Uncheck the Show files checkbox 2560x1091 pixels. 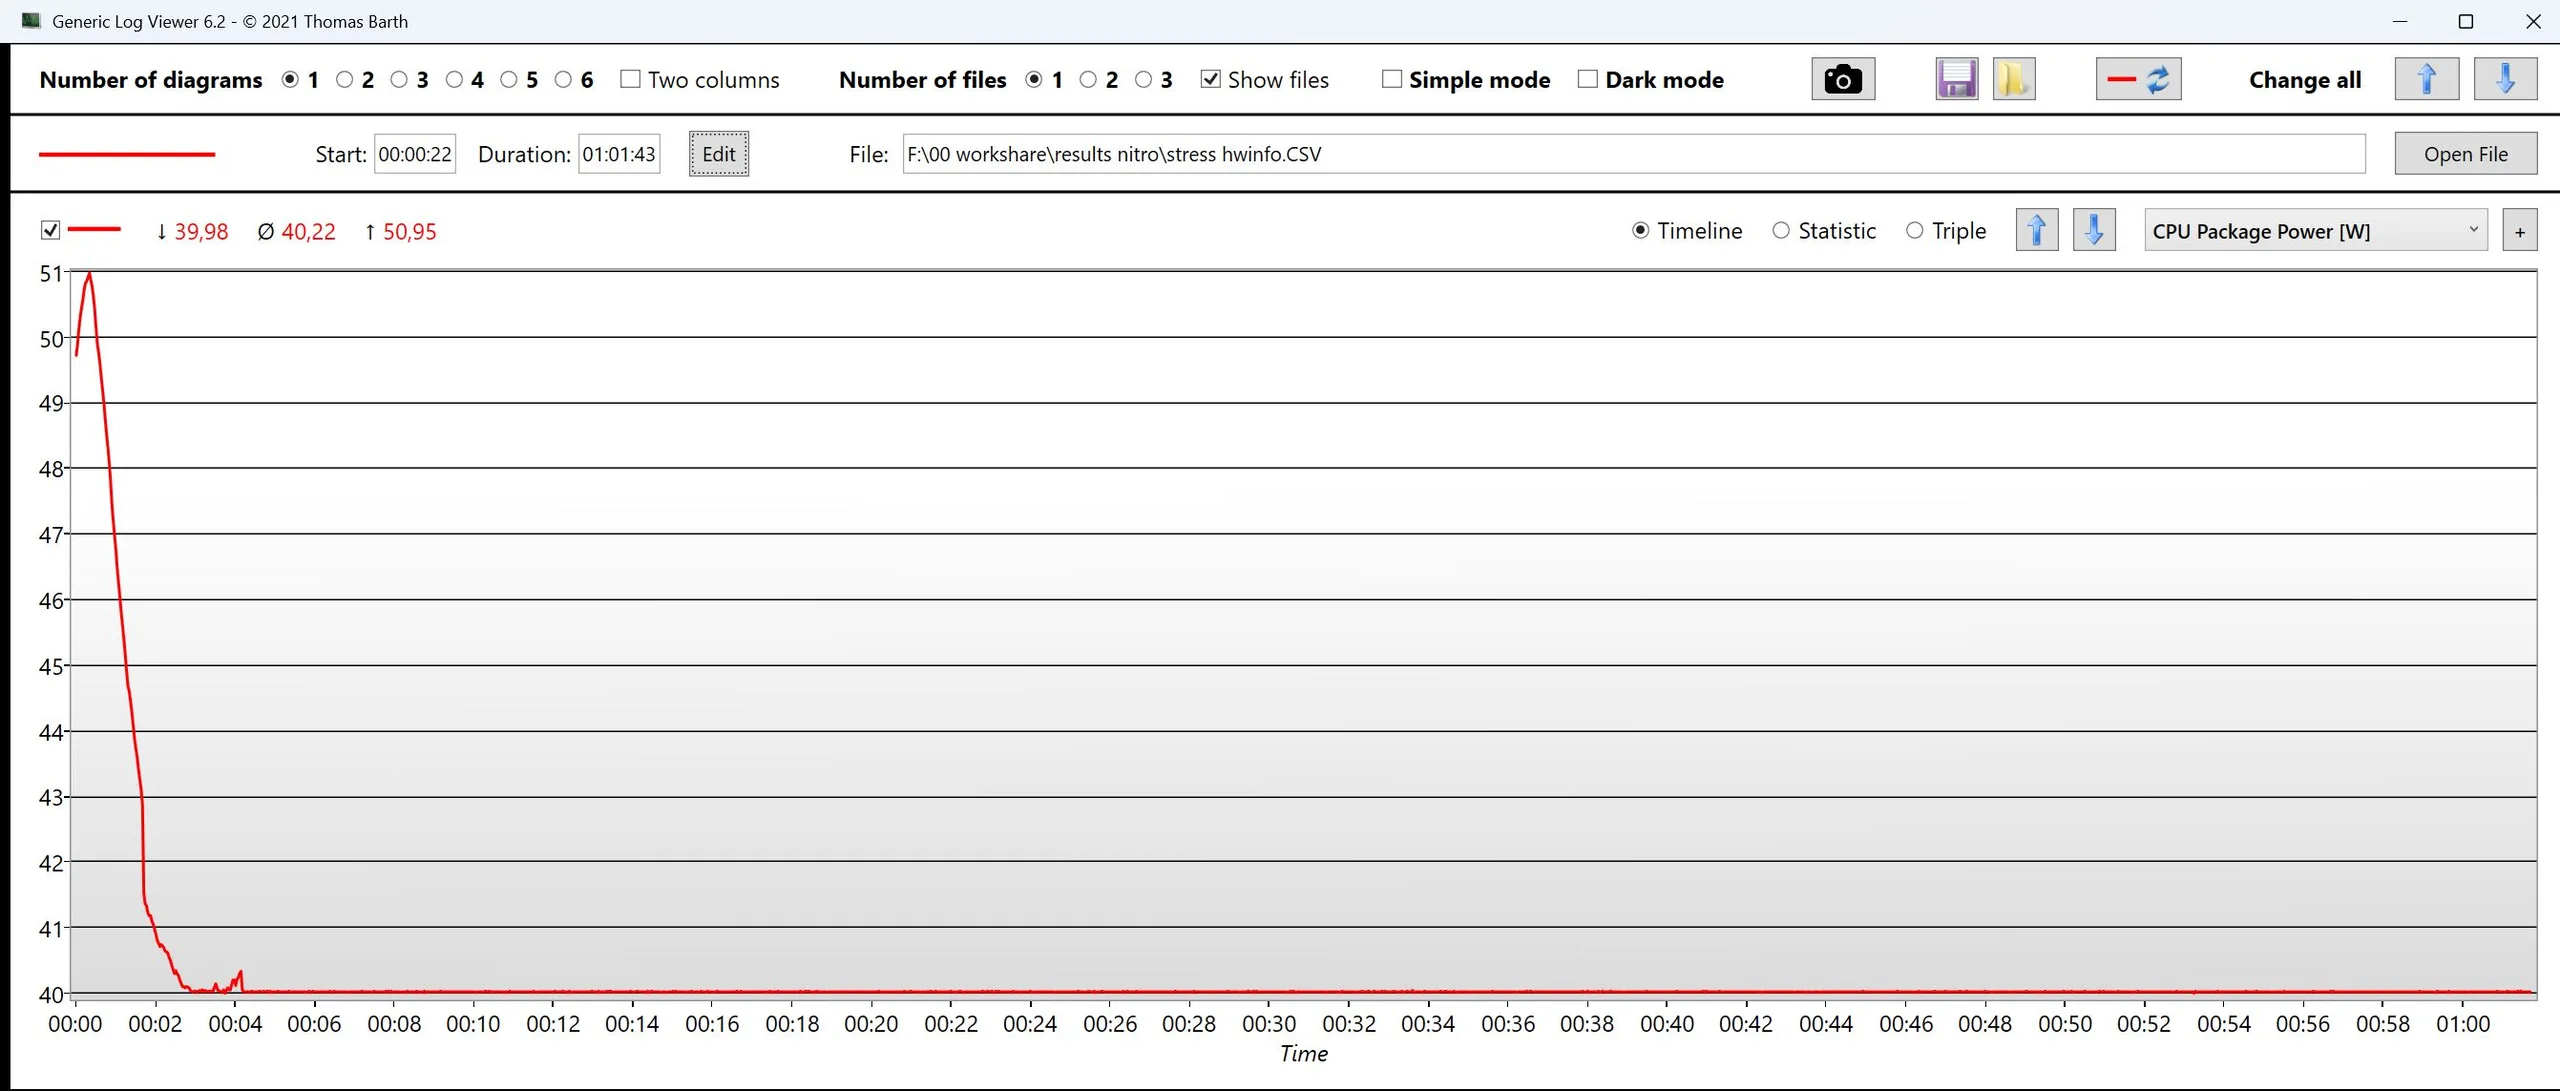pos(1210,79)
